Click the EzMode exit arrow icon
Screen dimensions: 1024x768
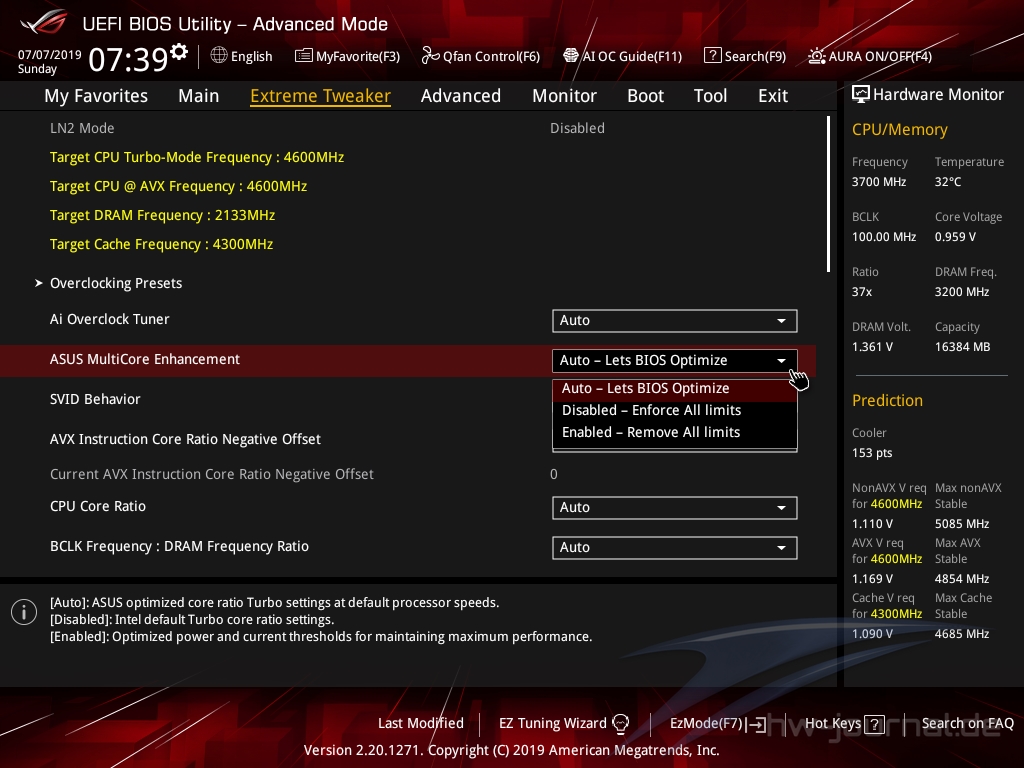click(x=758, y=724)
